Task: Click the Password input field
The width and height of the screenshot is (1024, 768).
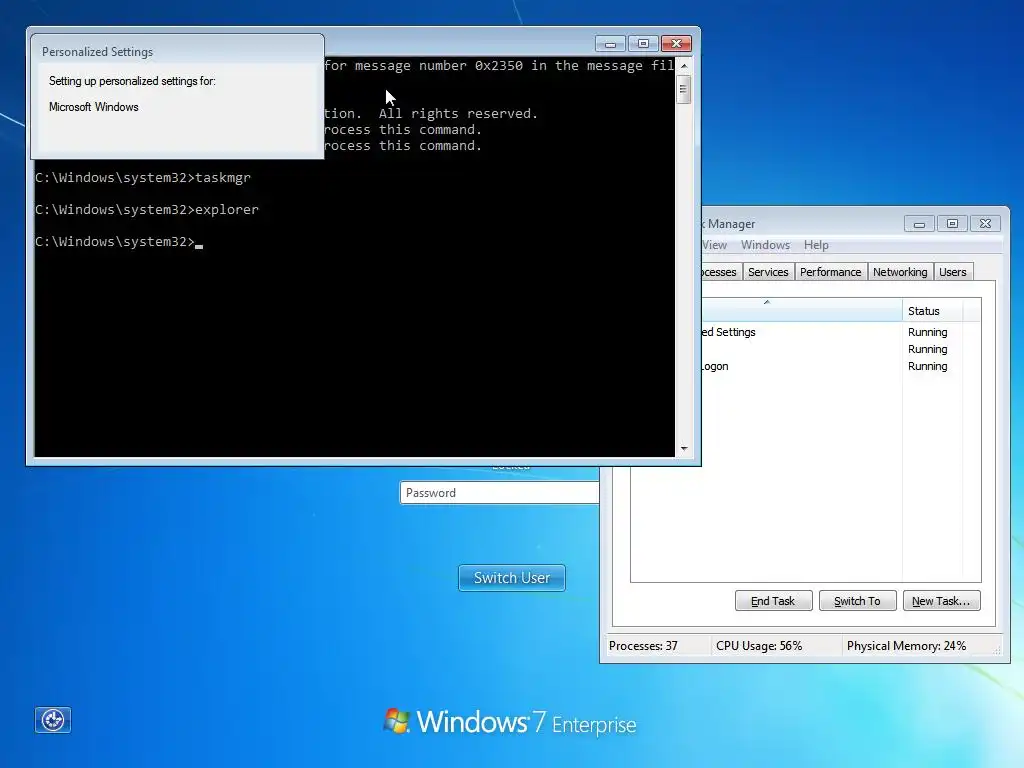Action: click(x=500, y=492)
